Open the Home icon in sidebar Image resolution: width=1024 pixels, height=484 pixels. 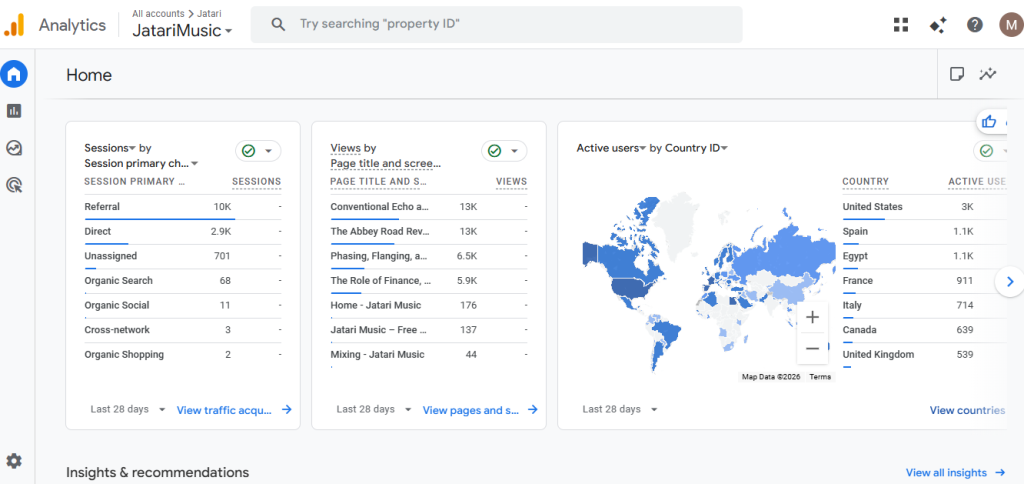(x=14, y=74)
